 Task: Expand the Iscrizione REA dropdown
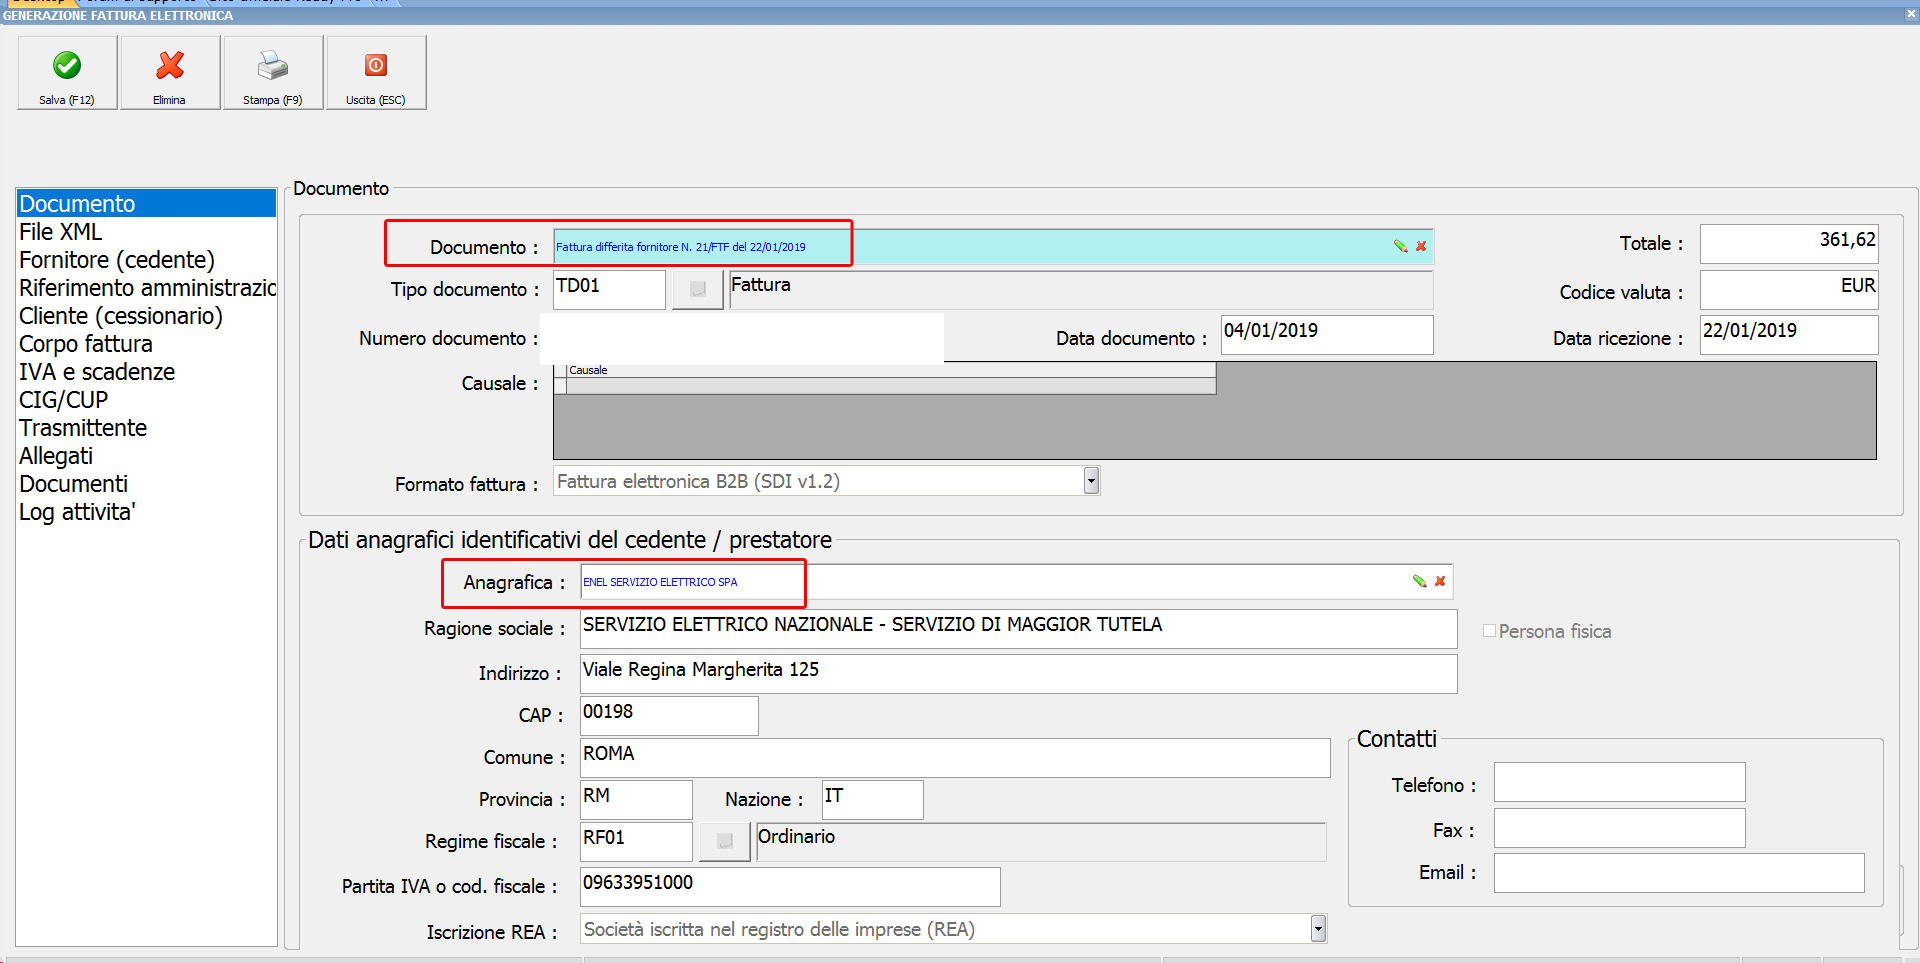tap(1318, 929)
